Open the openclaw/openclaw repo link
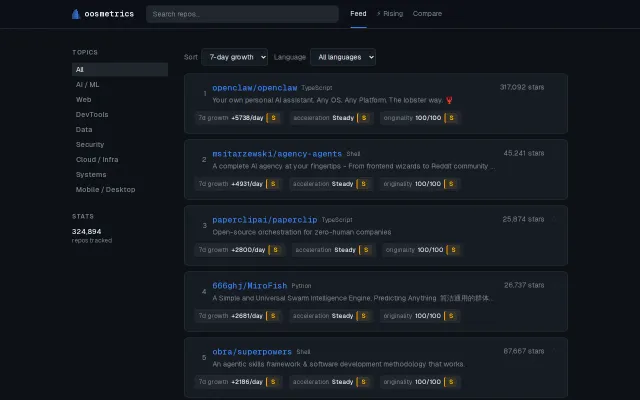The width and height of the screenshot is (640, 400). click(x=255, y=88)
